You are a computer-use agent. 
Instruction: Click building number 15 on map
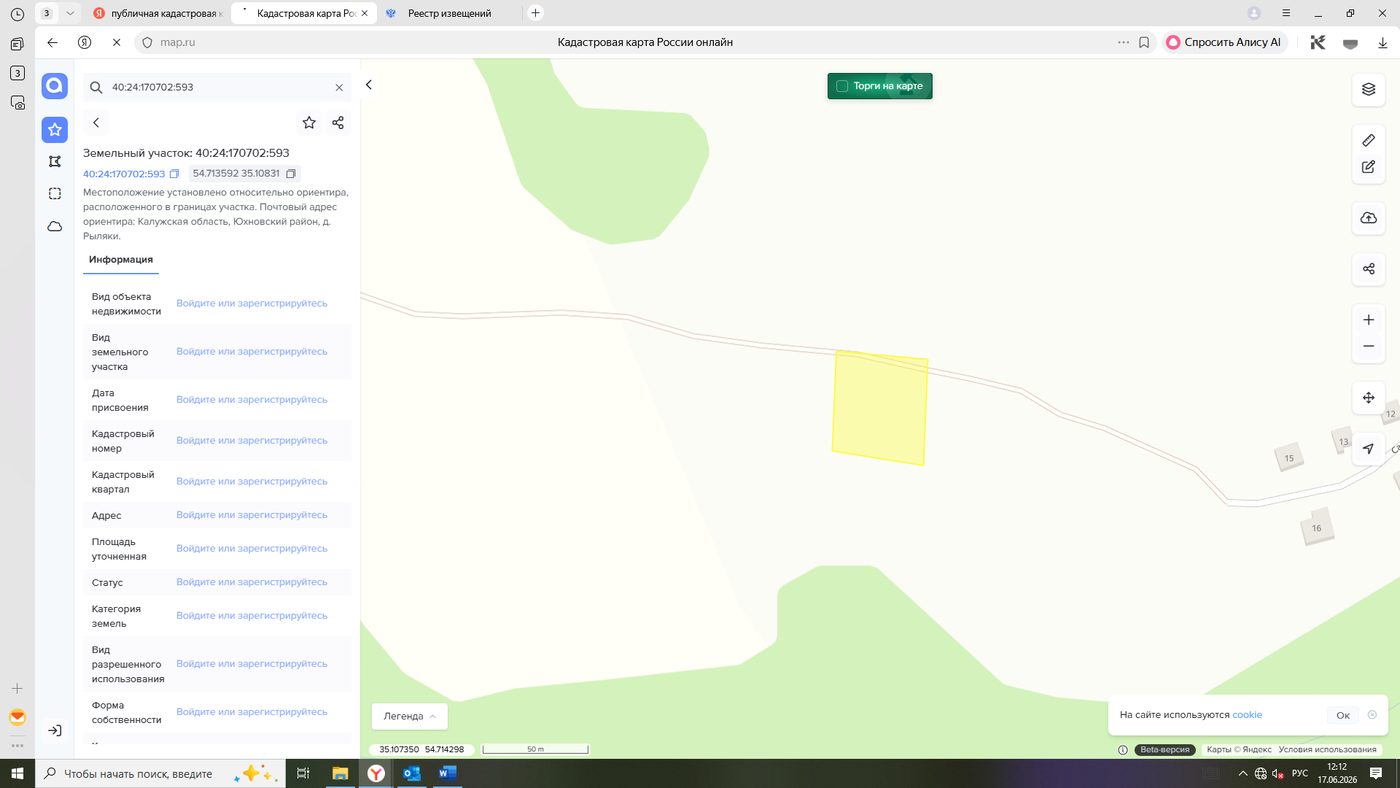point(1289,458)
